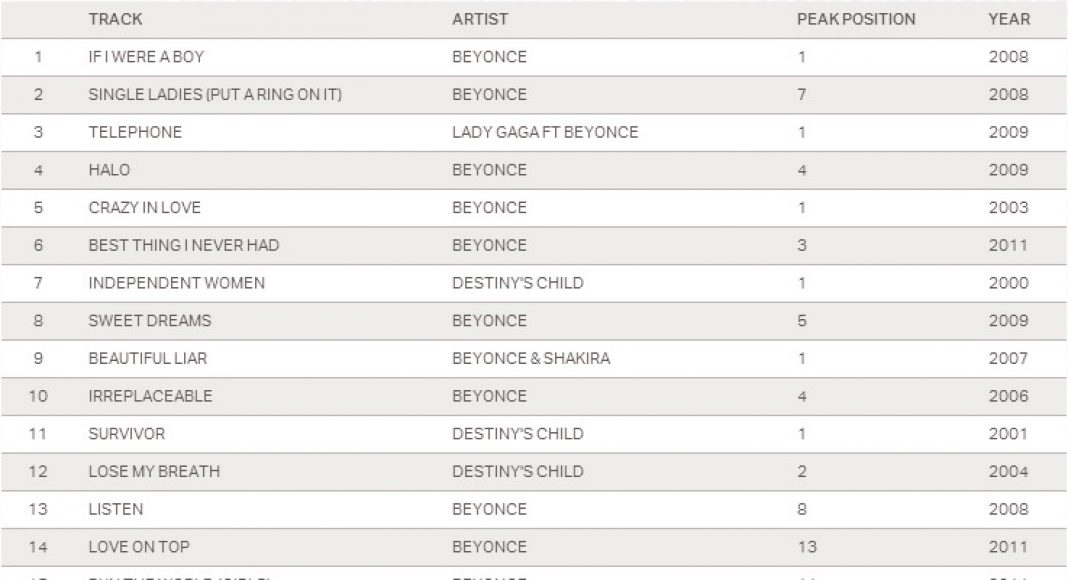The width and height of the screenshot is (1068, 580).
Task: Click the TRACK column header
Action: coord(113,19)
